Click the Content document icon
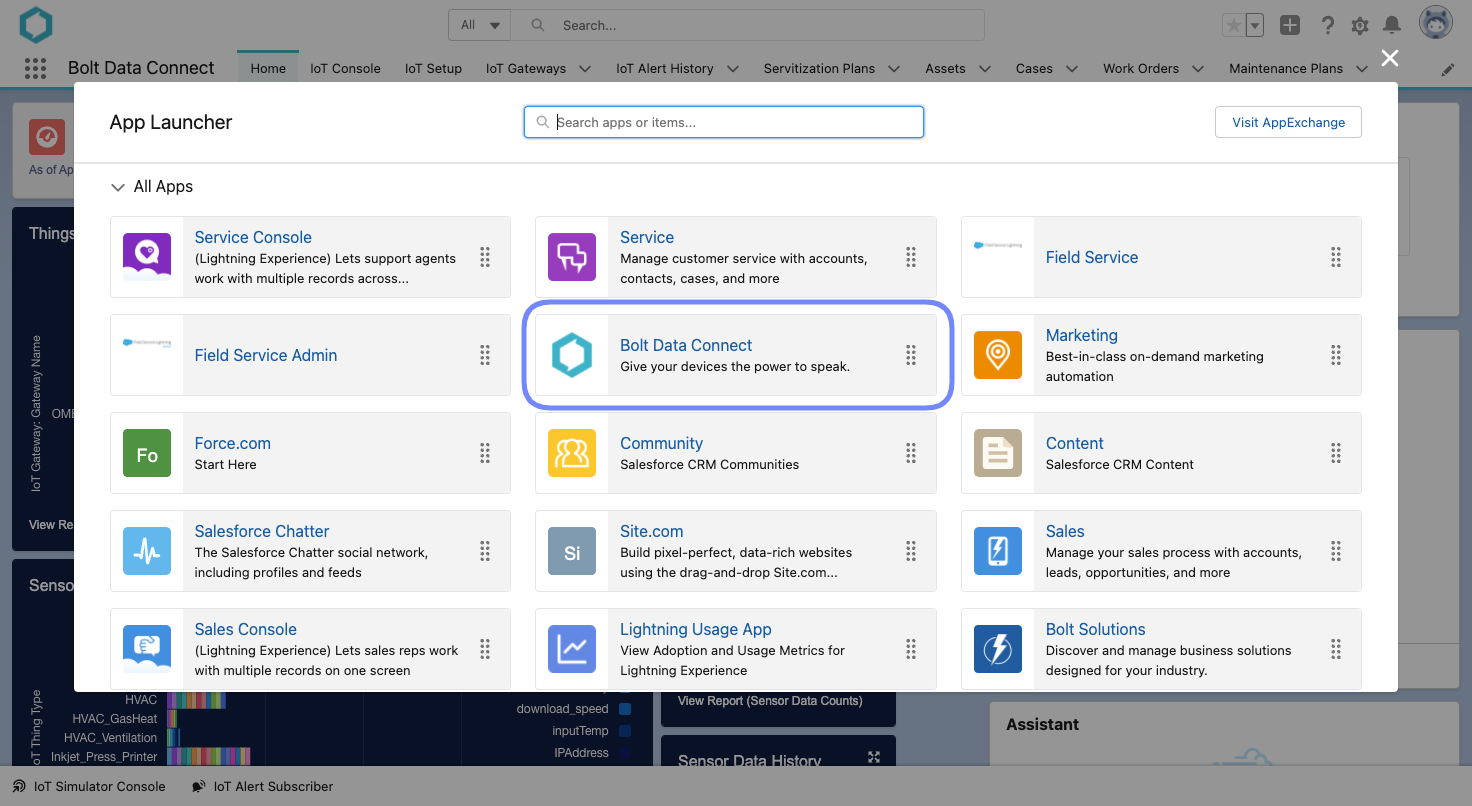Screen dimensions: 1472x806 click(x=998, y=453)
